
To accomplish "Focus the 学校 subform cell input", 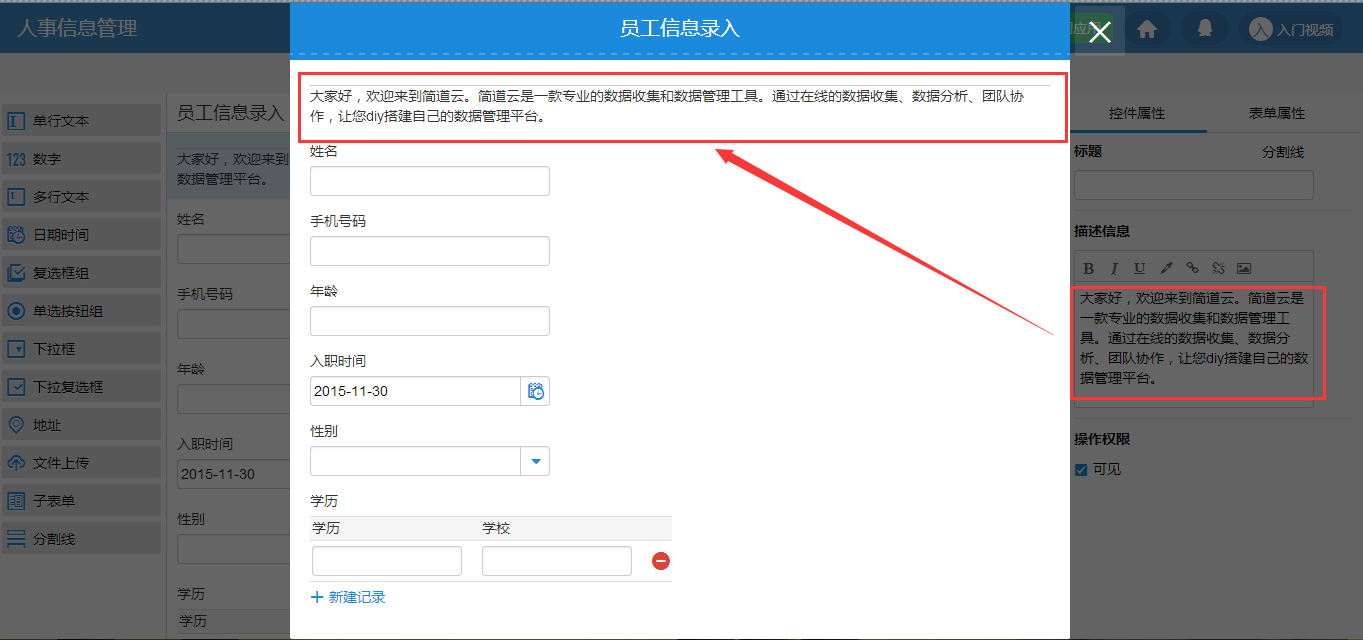I will (557, 561).
